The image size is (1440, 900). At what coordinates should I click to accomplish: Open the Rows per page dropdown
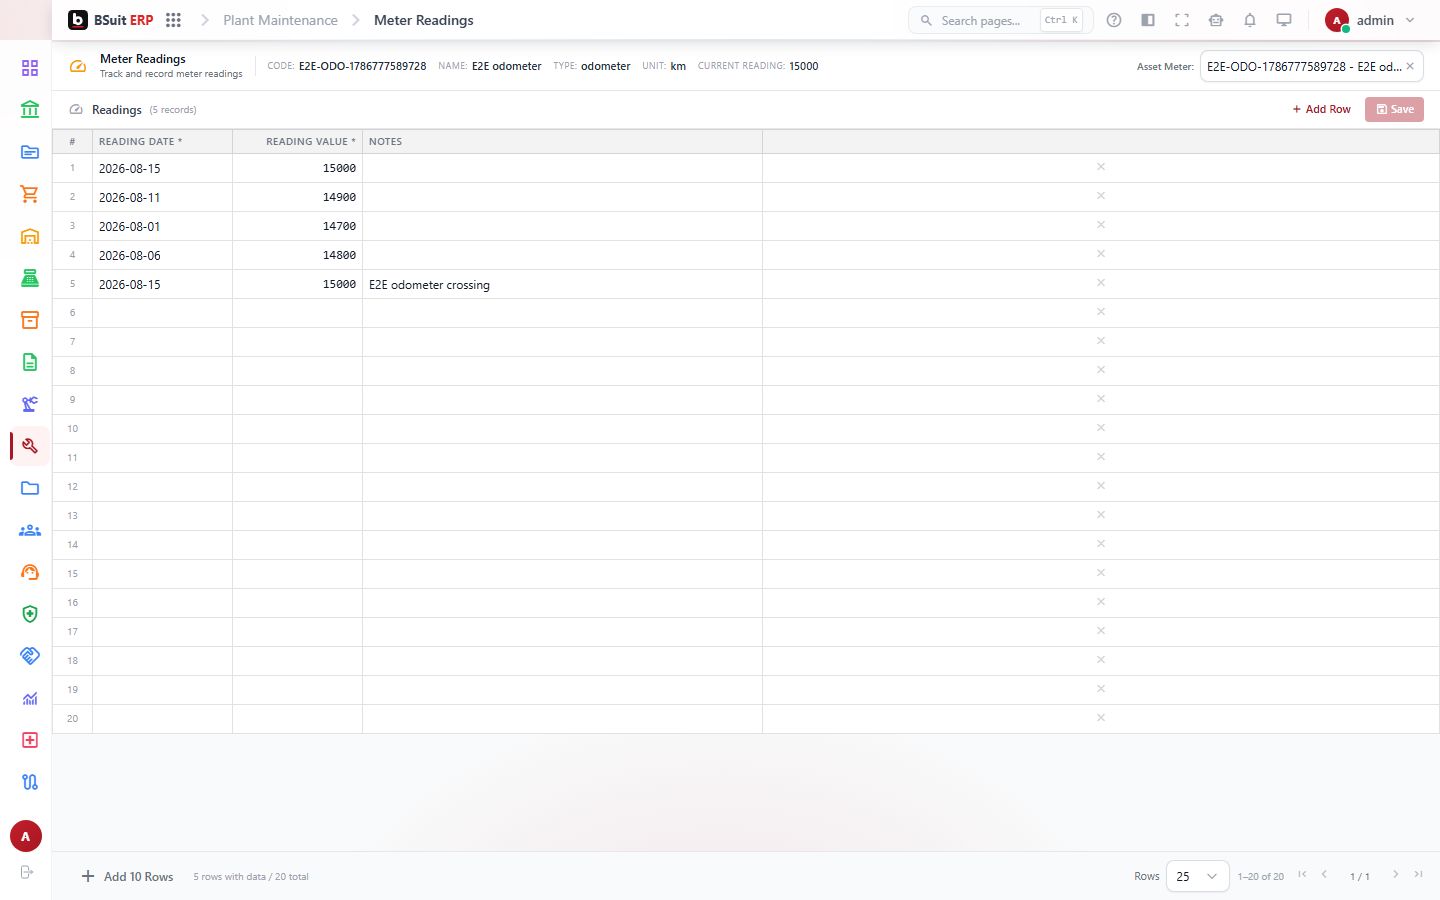tap(1197, 876)
